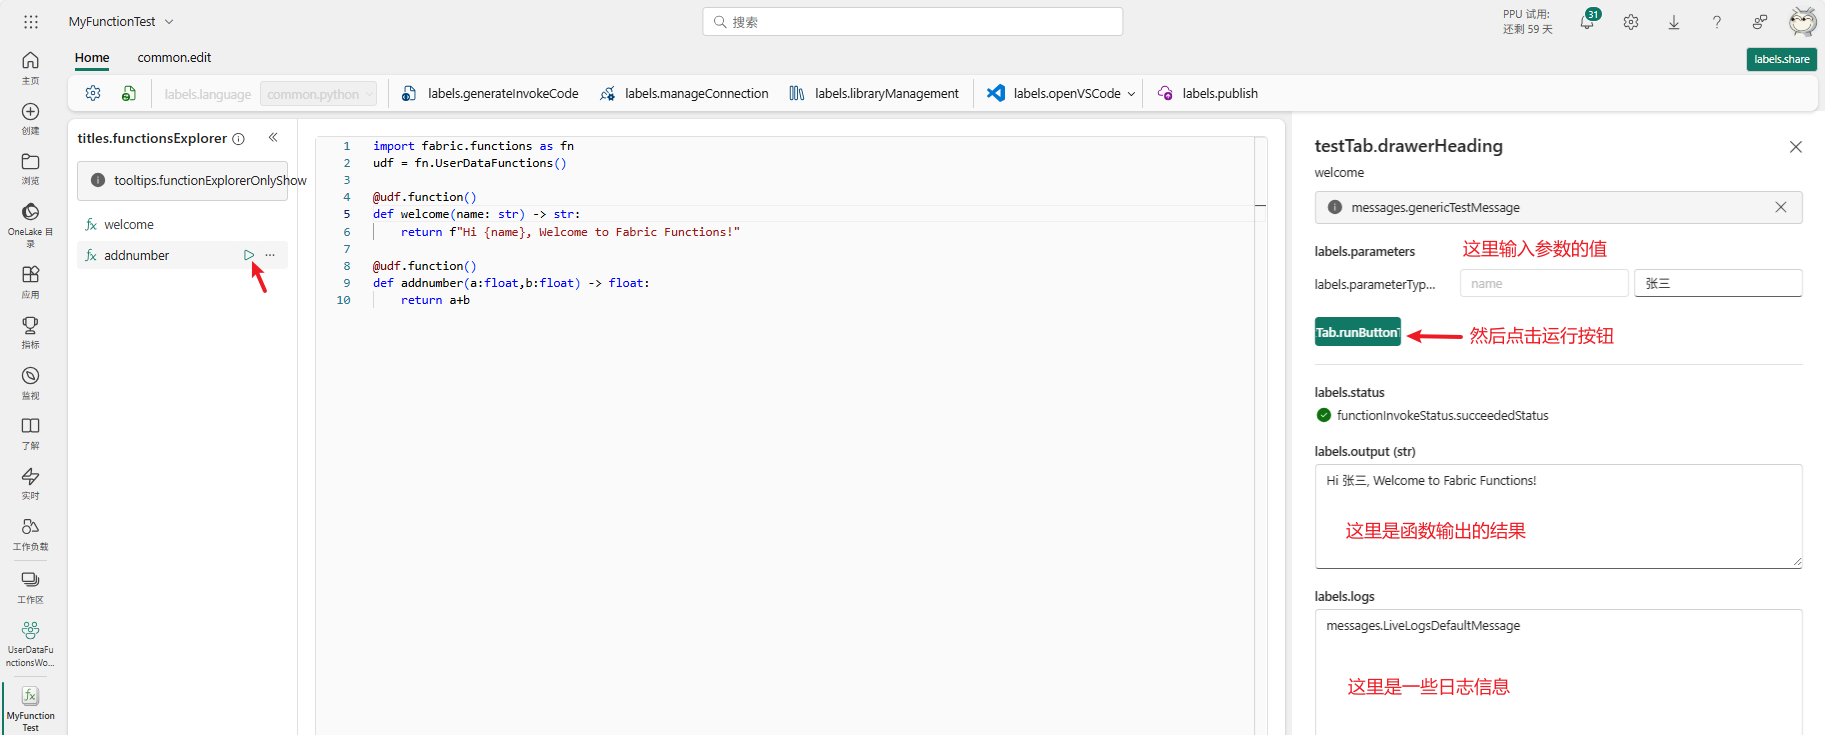
Task: Run the addnumber function play icon
Action: click(249, 255)
